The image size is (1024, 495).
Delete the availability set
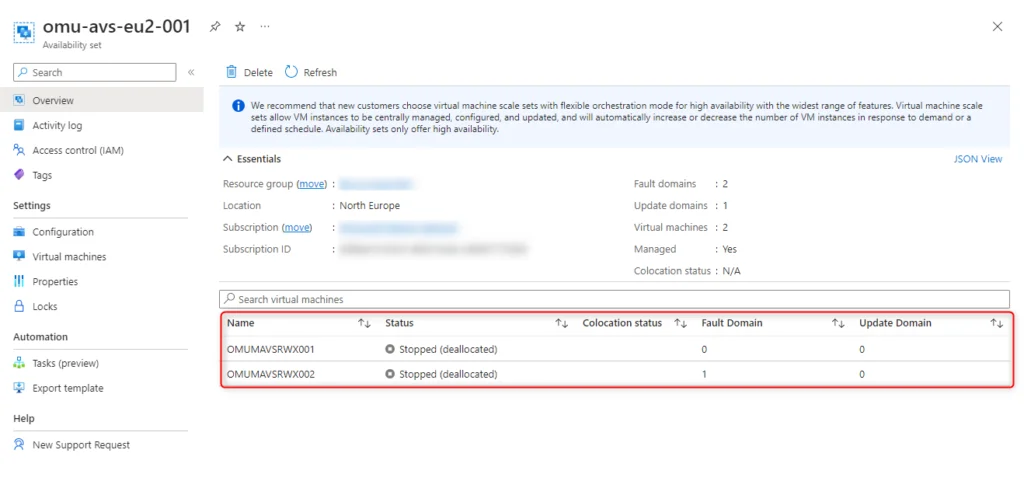click(x=249, y=72)
